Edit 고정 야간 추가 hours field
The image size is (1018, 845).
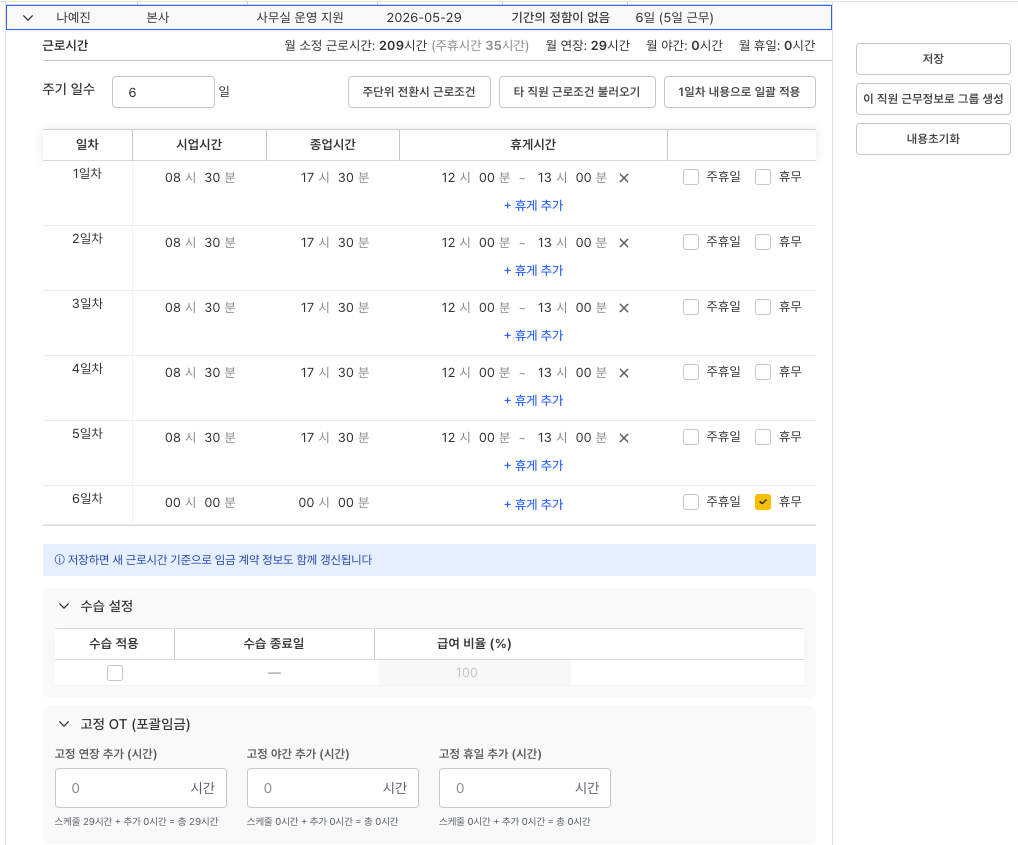pyautogui.click(x=332, y=788)
